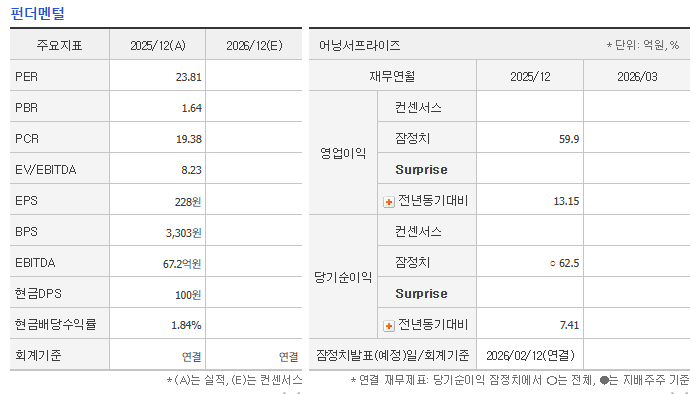Select the 현금배당수익률 value 1.84%
Image resolution: width=699 pixels, height=394 pixels.
tap(186, 325)
